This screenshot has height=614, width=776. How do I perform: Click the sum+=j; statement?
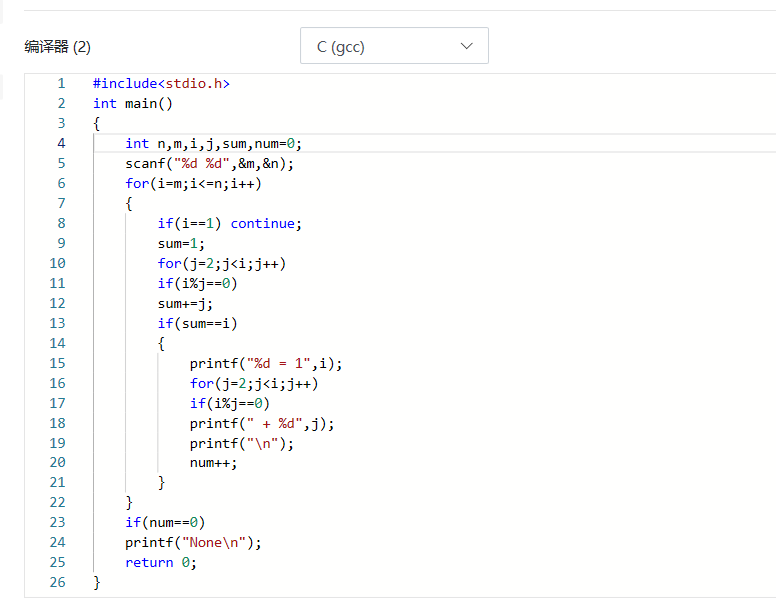[x=185, y=303]
